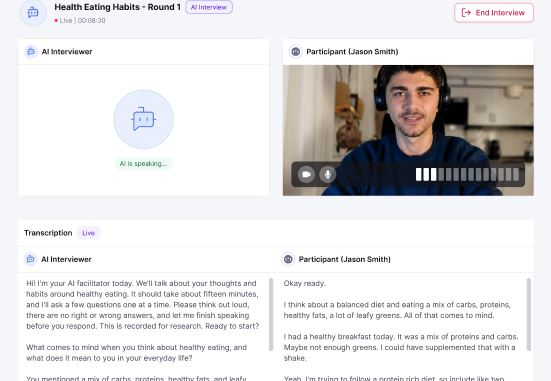
Task: Click 'What comes to mind when you think' question
Action: click(x=137, y=353)
